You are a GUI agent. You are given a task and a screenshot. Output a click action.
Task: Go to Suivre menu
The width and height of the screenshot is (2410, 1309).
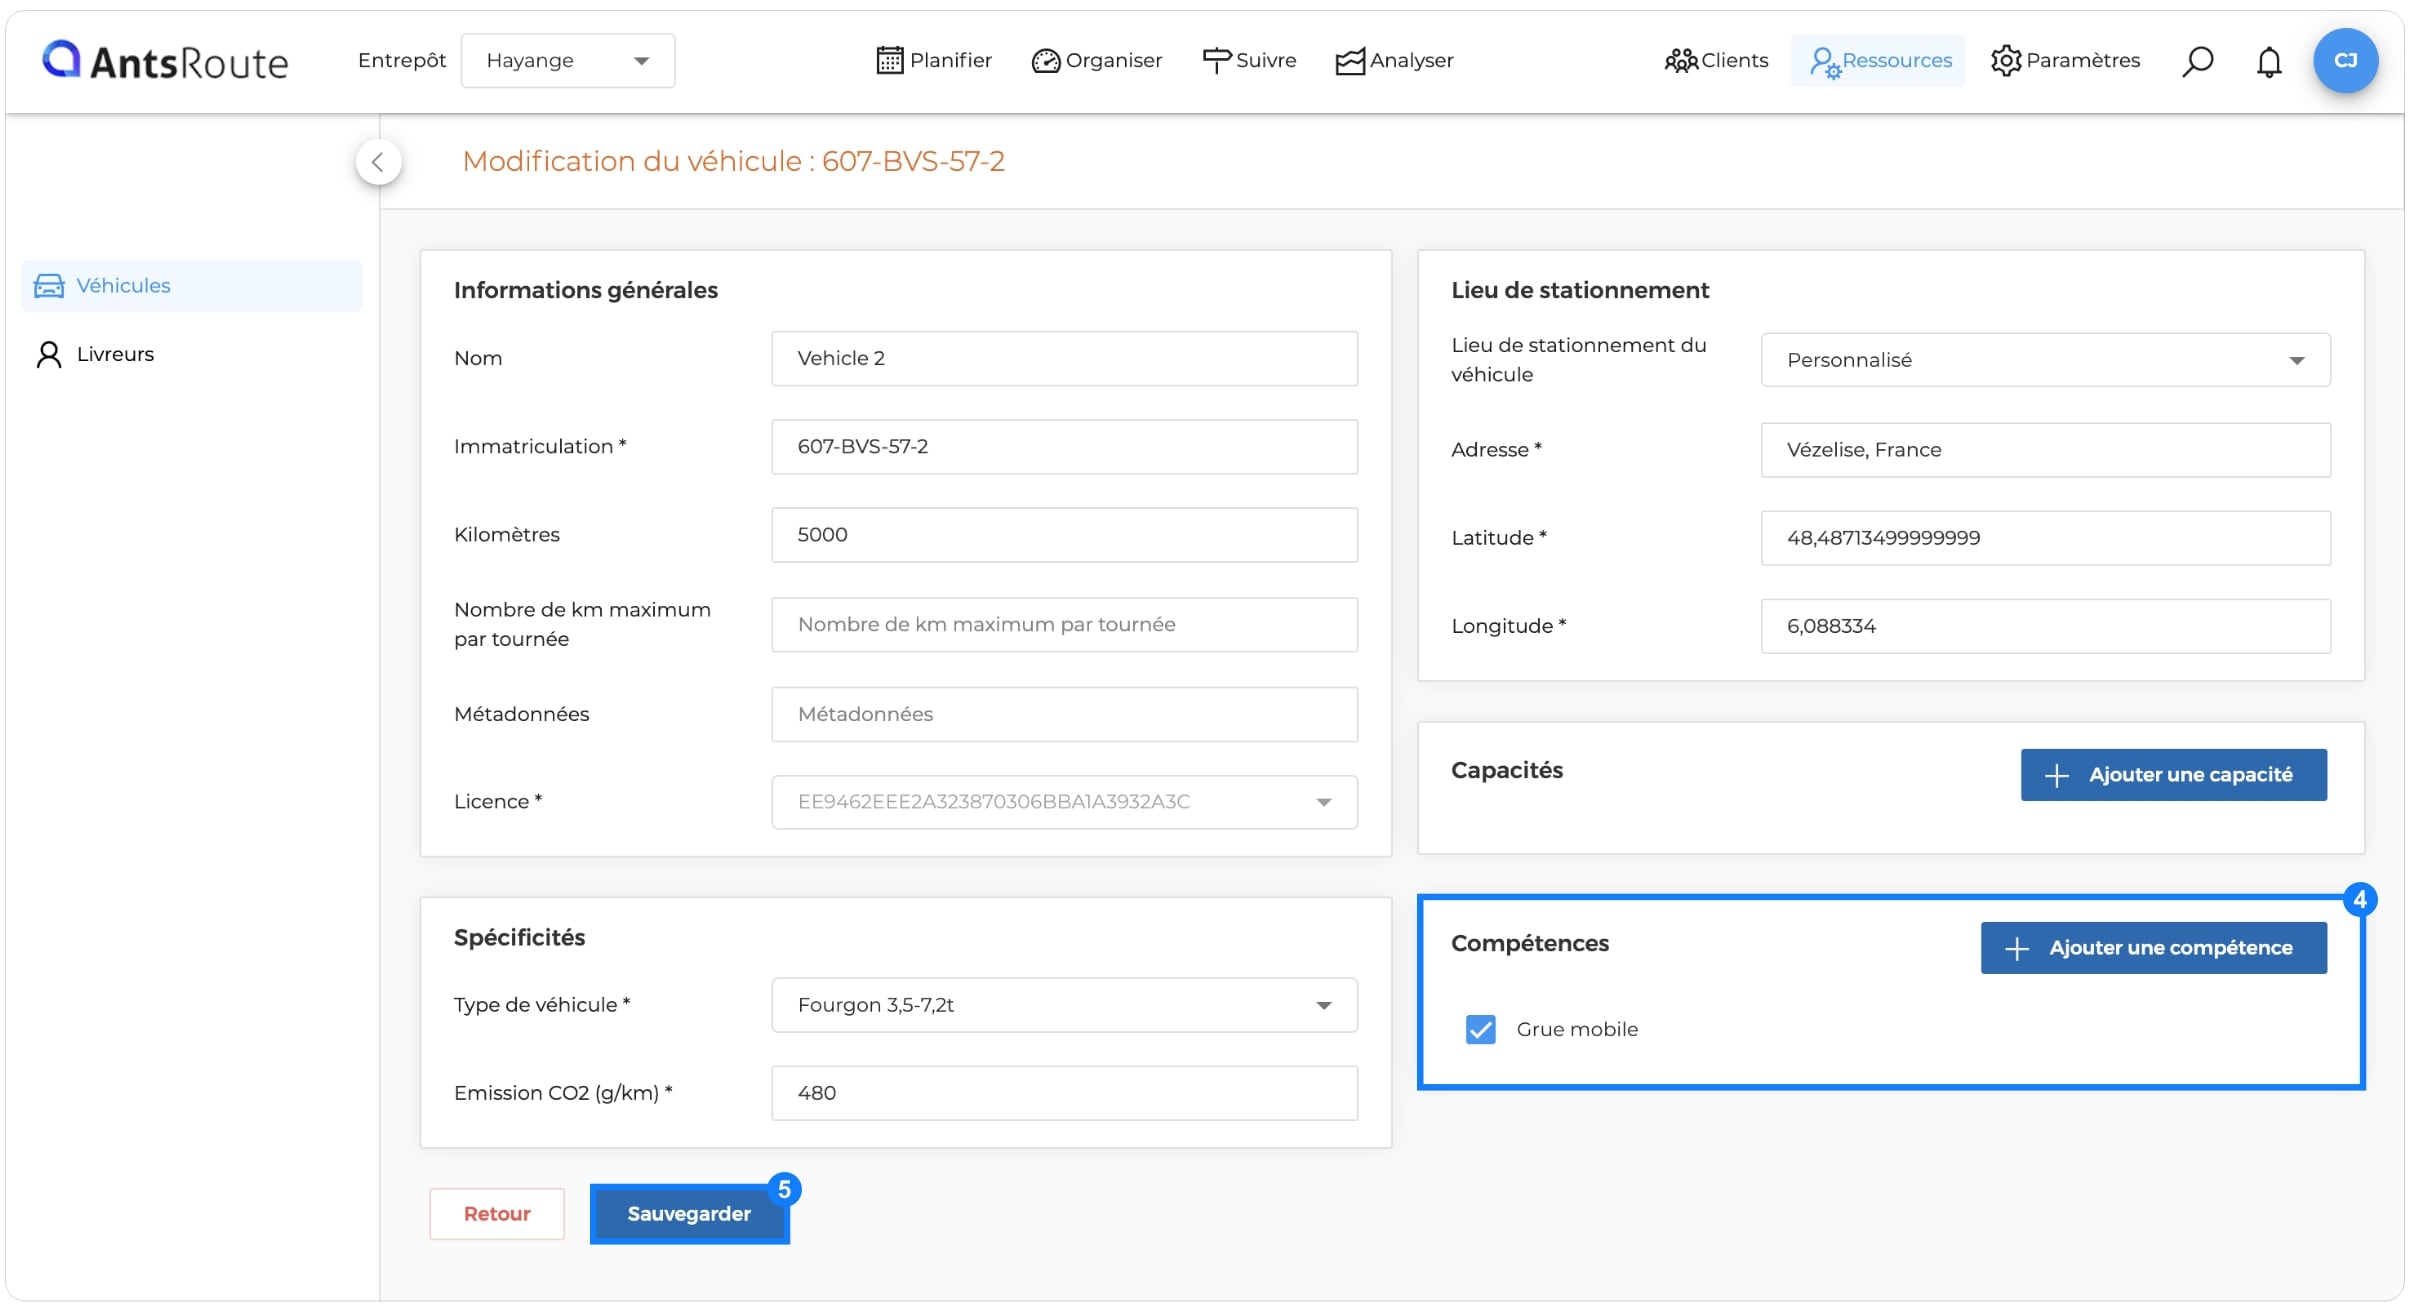pos(1249,61)
